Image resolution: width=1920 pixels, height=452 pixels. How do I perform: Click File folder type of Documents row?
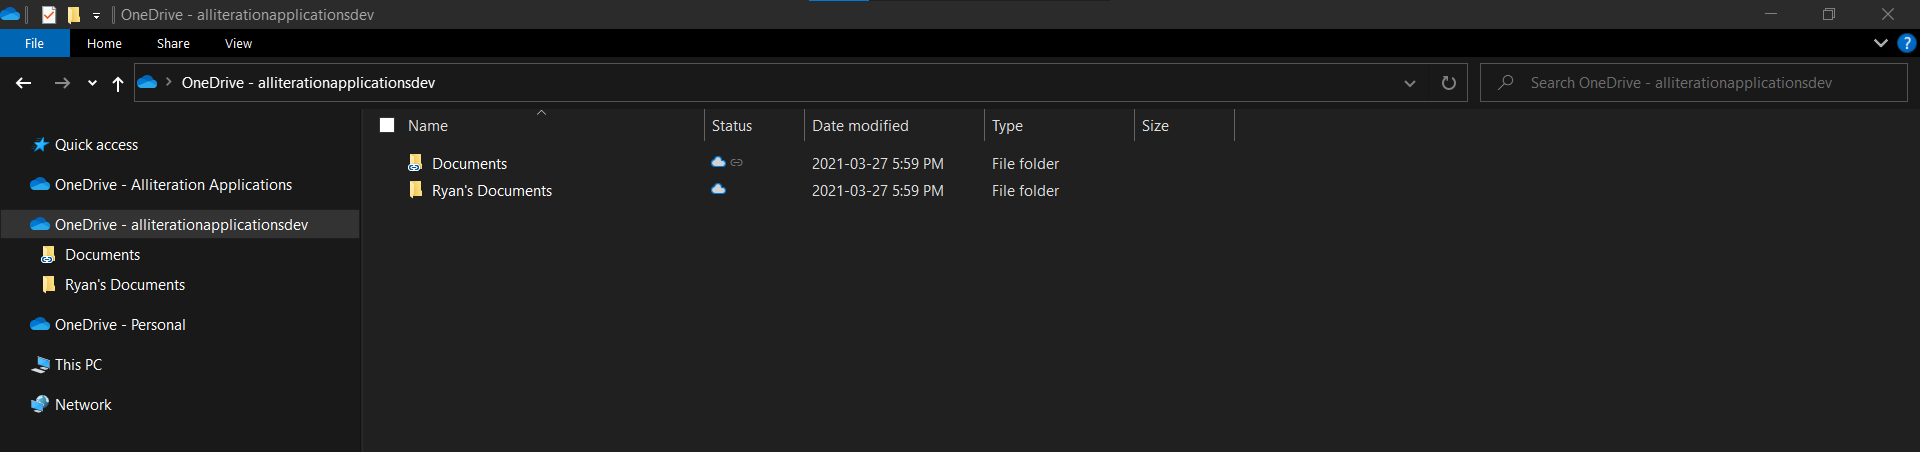(1025, 164)
